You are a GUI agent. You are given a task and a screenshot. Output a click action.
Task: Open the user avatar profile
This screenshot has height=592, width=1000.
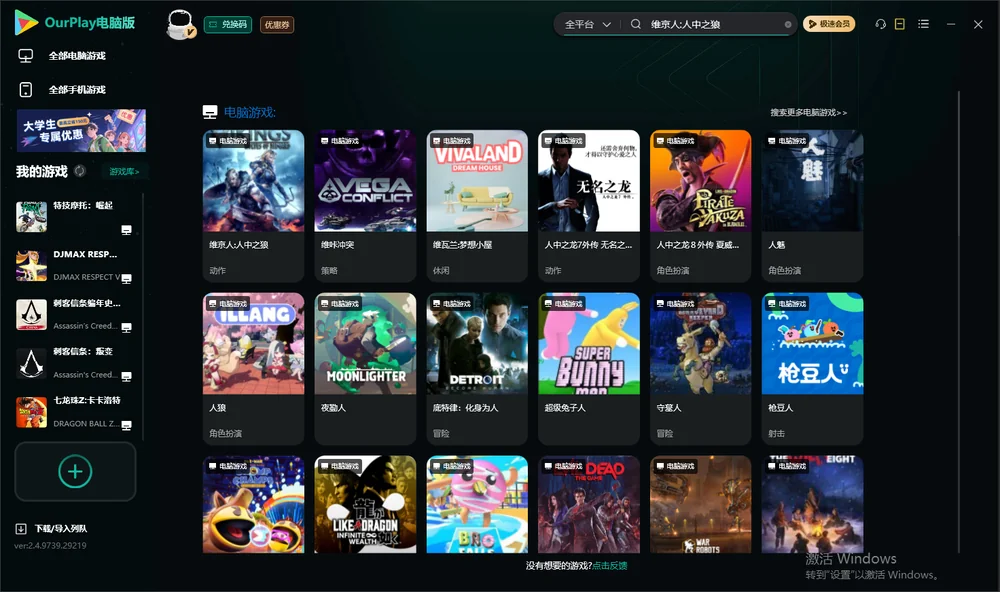pyautogui.click(x=180, y=24)
